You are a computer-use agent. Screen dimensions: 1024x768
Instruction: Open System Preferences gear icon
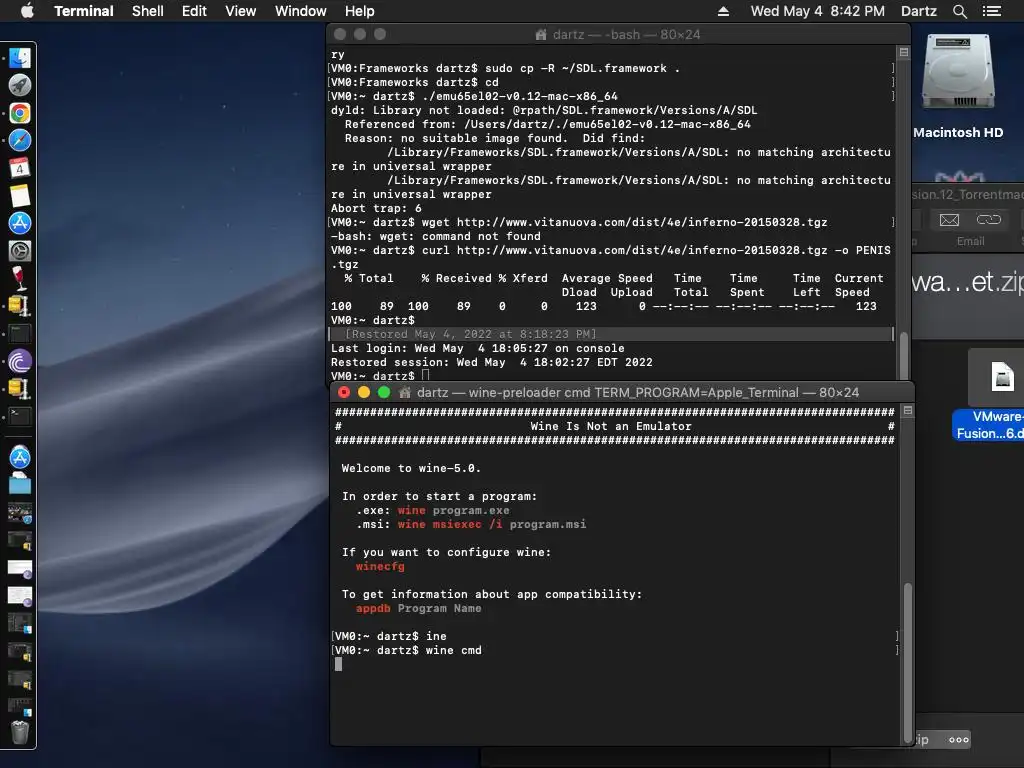[20, 251]
